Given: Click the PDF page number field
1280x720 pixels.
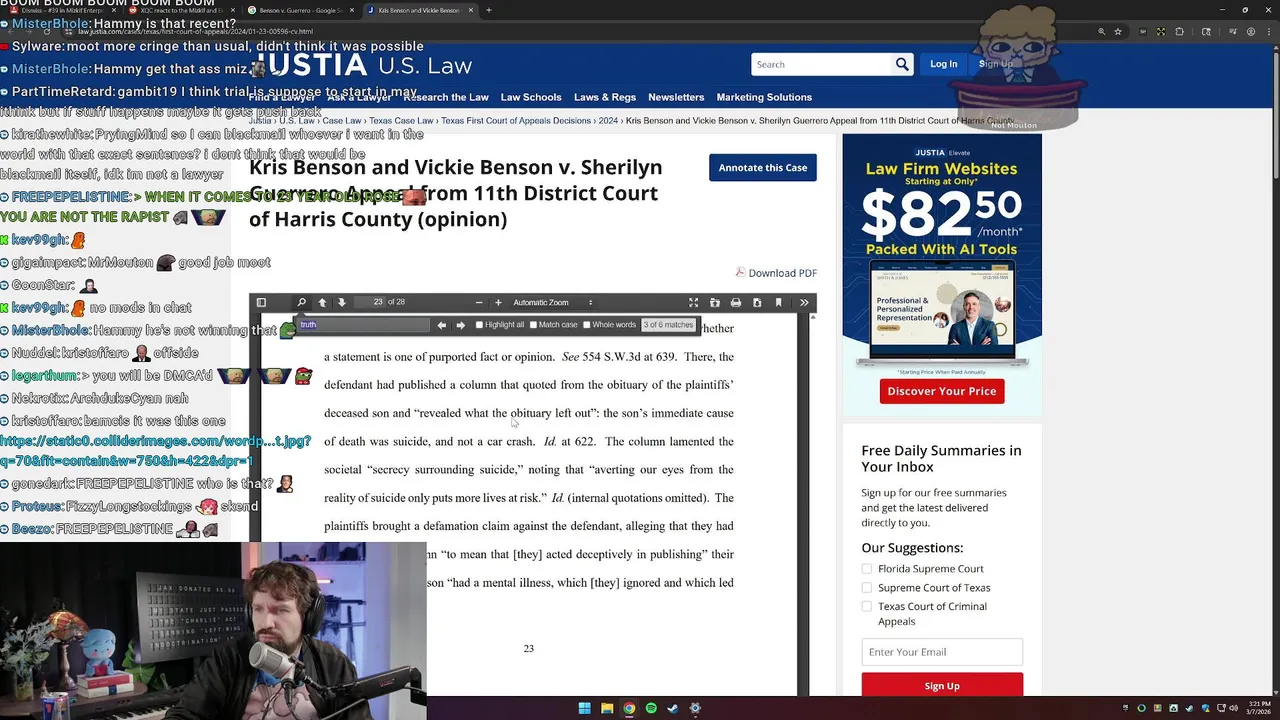Looking at the screenshot, I should [369, 302].
